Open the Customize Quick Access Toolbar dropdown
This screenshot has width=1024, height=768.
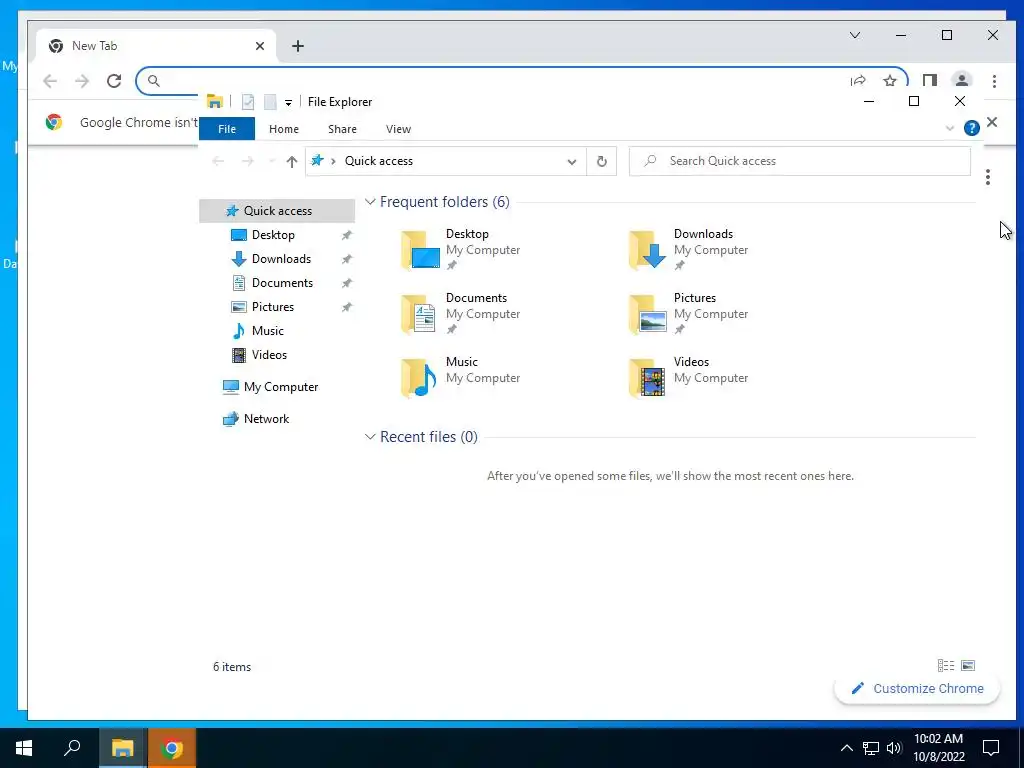[x=288, y=103]
